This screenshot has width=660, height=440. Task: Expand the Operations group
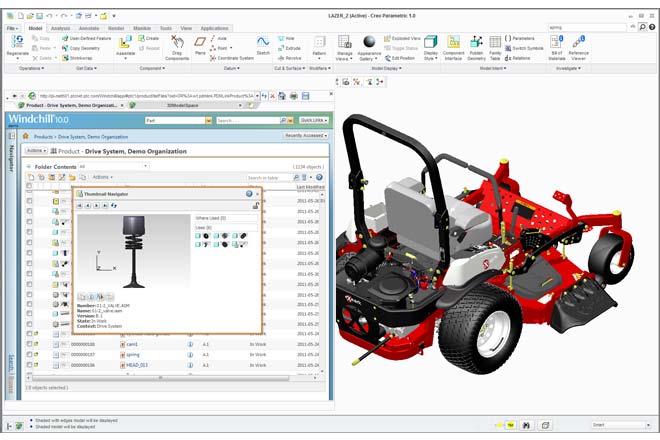click(31, 68)
